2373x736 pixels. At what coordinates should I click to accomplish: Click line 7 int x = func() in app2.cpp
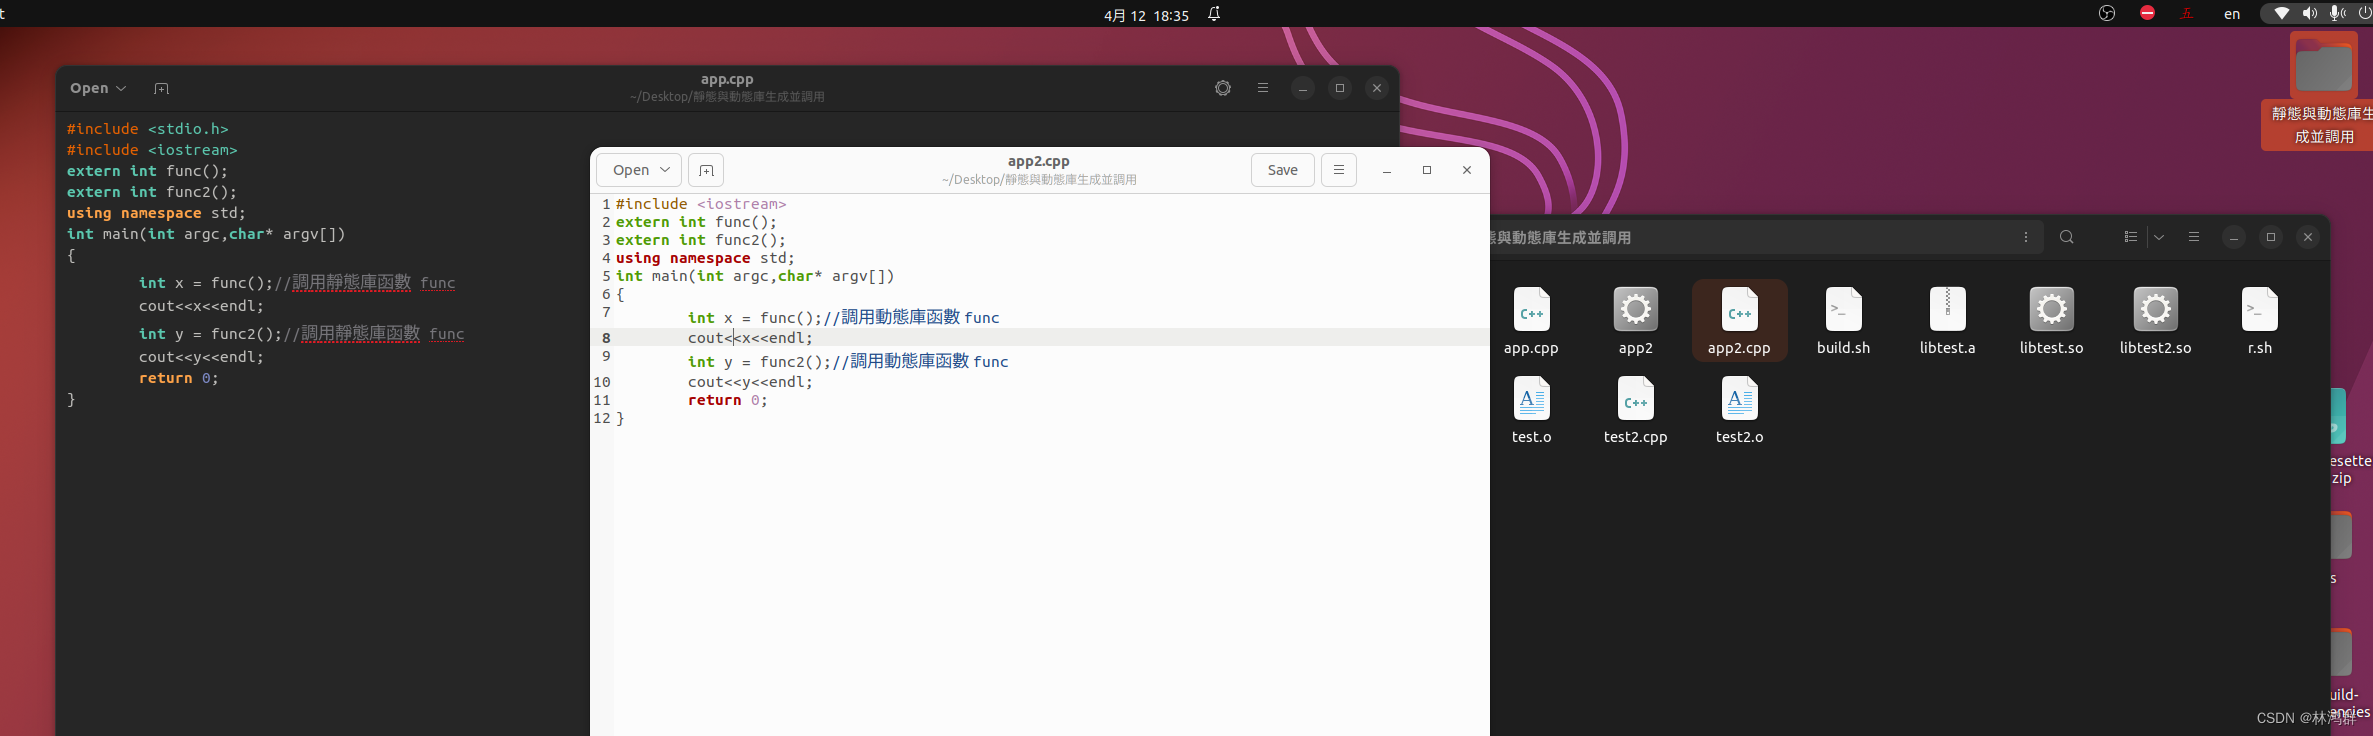point(843,317)
